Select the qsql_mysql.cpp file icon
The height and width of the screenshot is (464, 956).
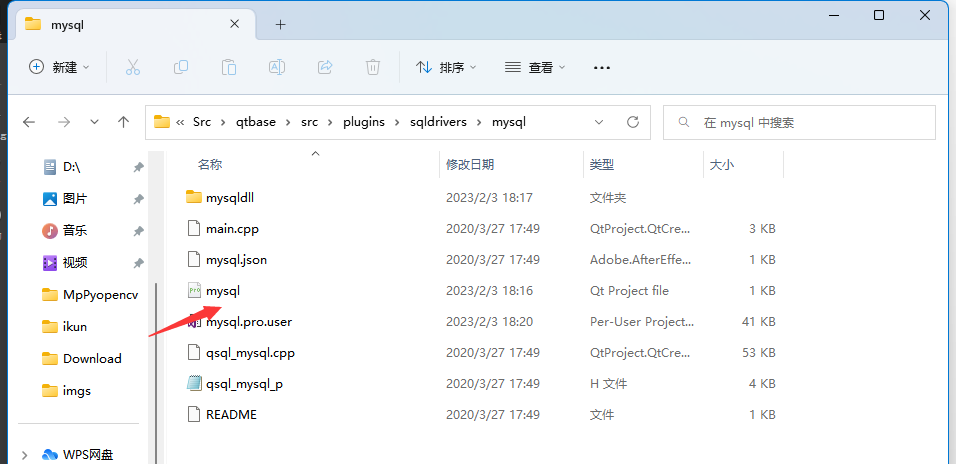[193, 352]
